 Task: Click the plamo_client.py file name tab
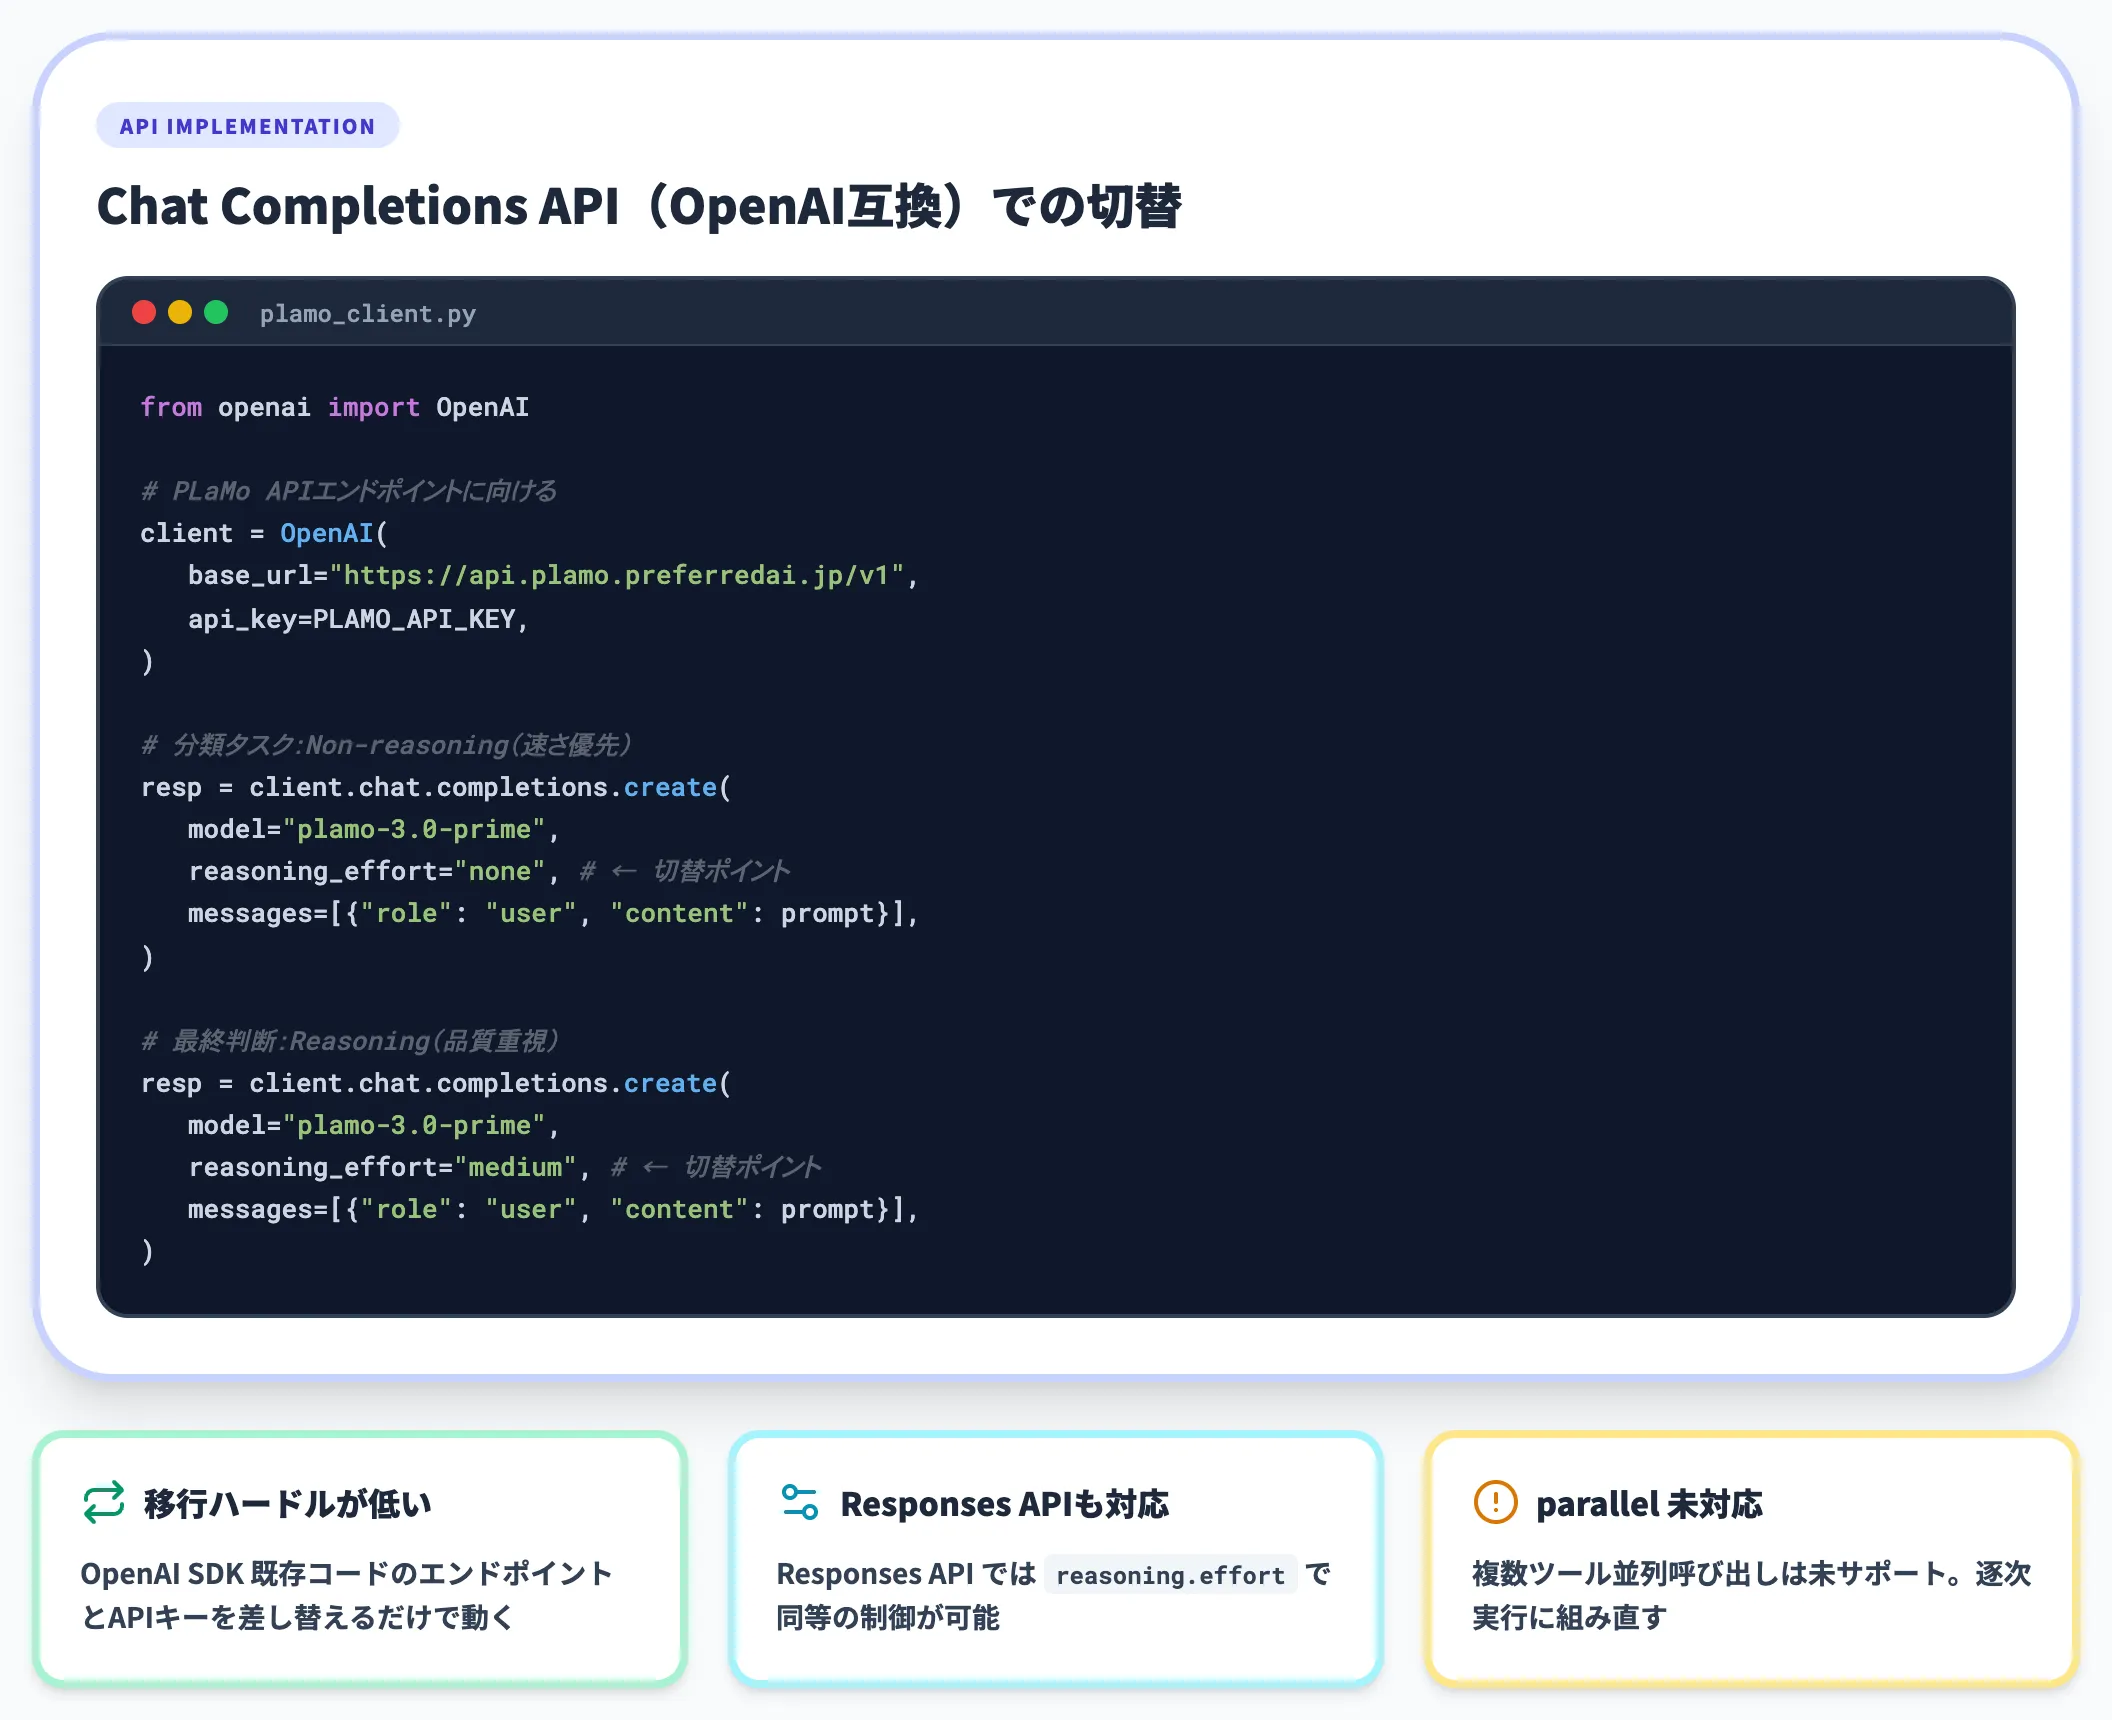coord(368,314)
